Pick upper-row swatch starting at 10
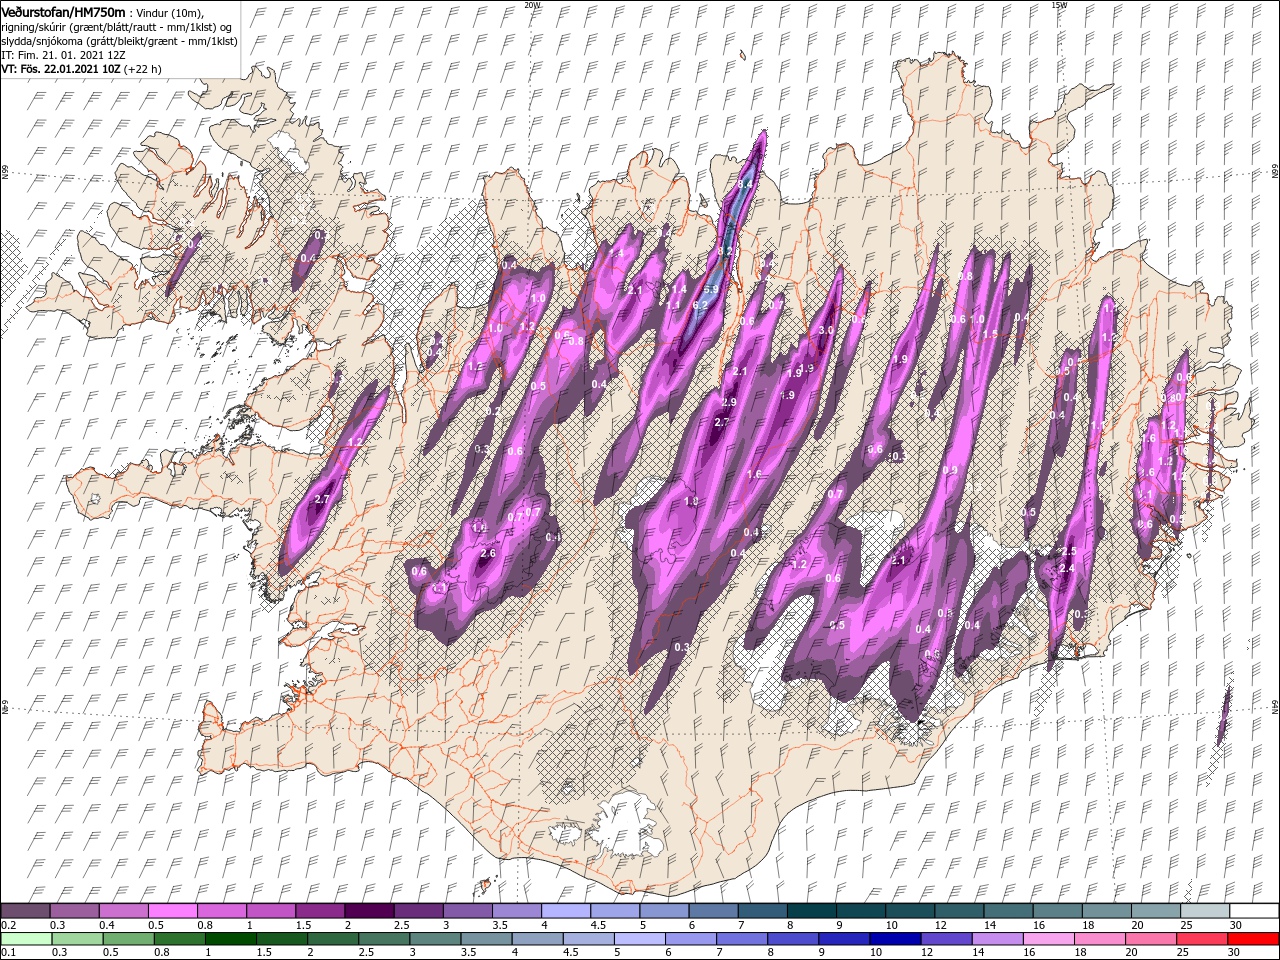 (910, 910)
